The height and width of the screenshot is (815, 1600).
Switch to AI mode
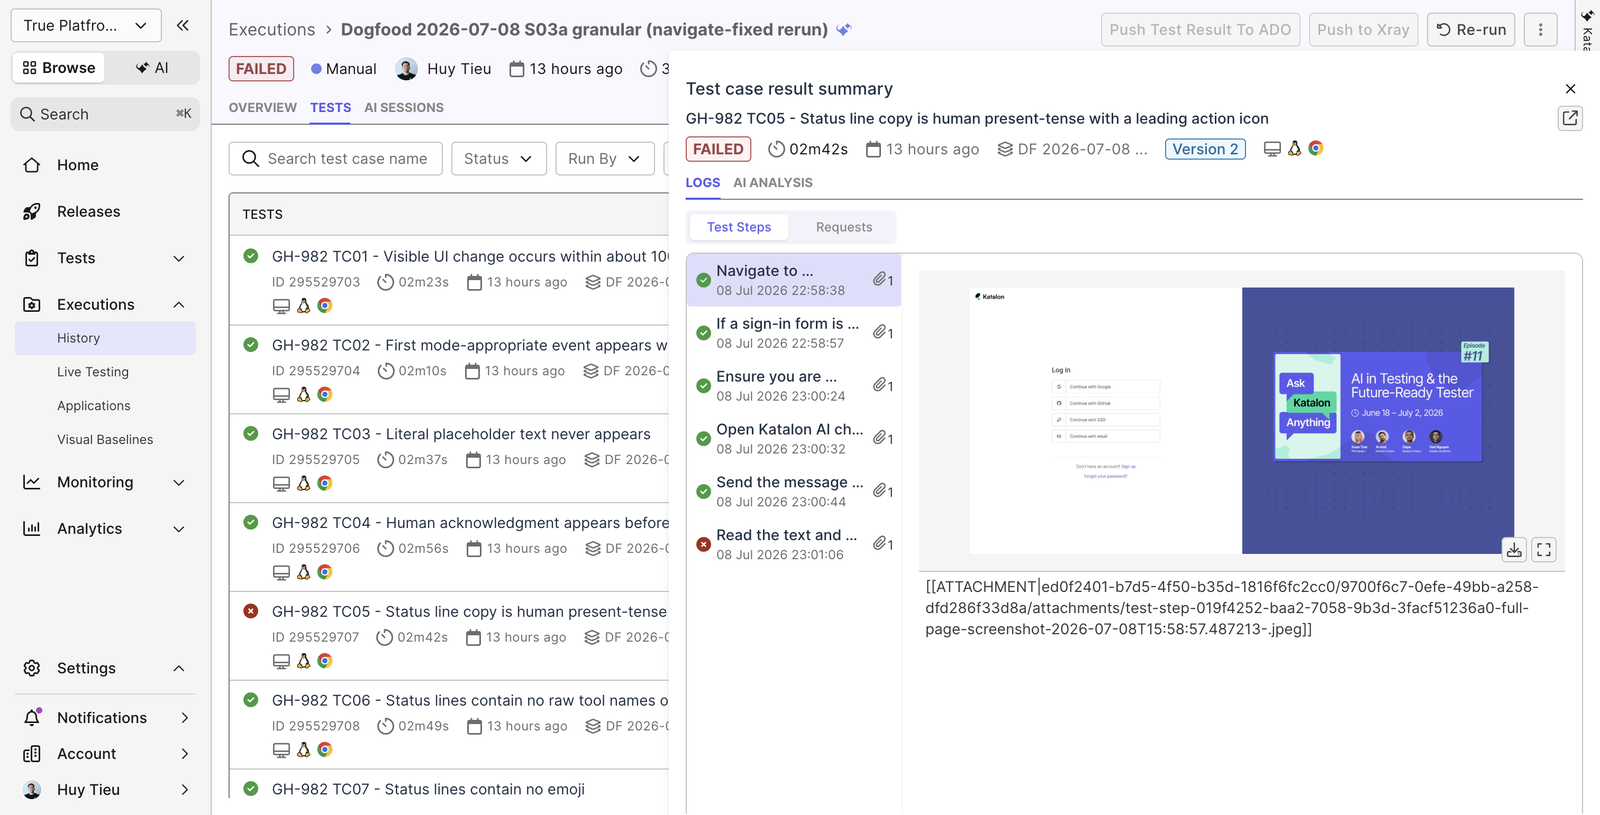click(x=152, y=68)
